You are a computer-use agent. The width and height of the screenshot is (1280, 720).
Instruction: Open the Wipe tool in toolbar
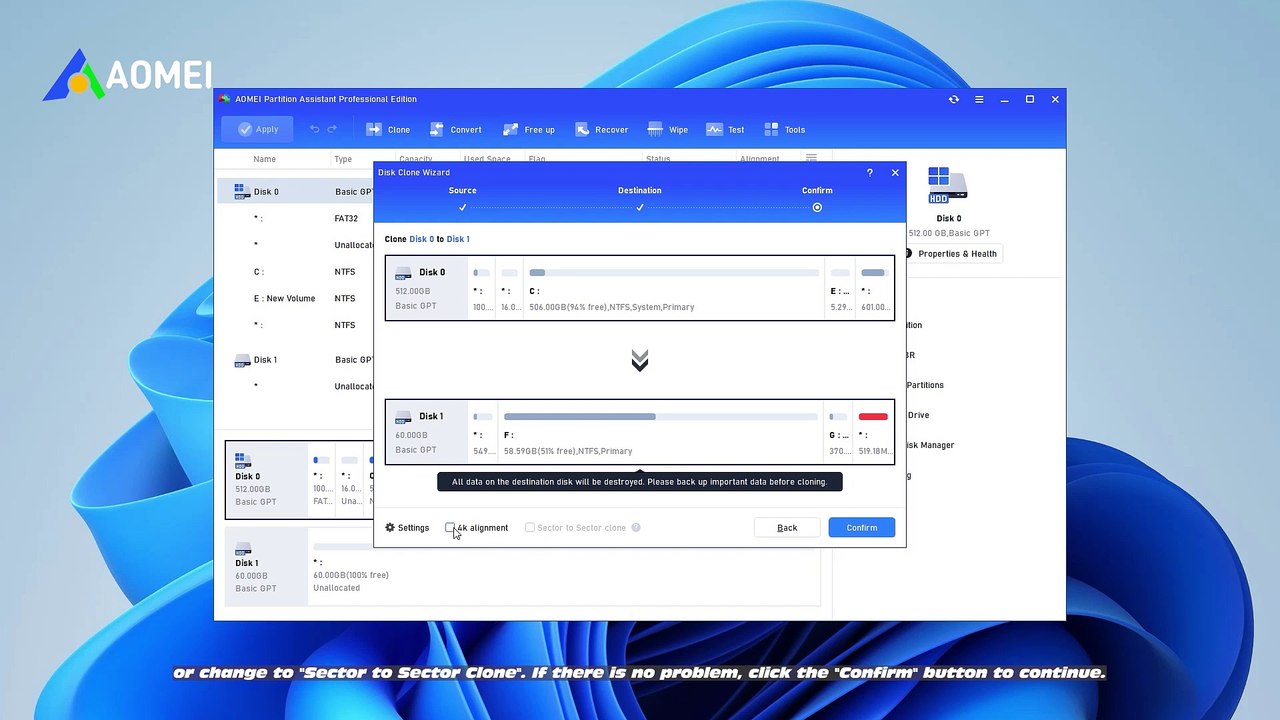pos(667,129)
